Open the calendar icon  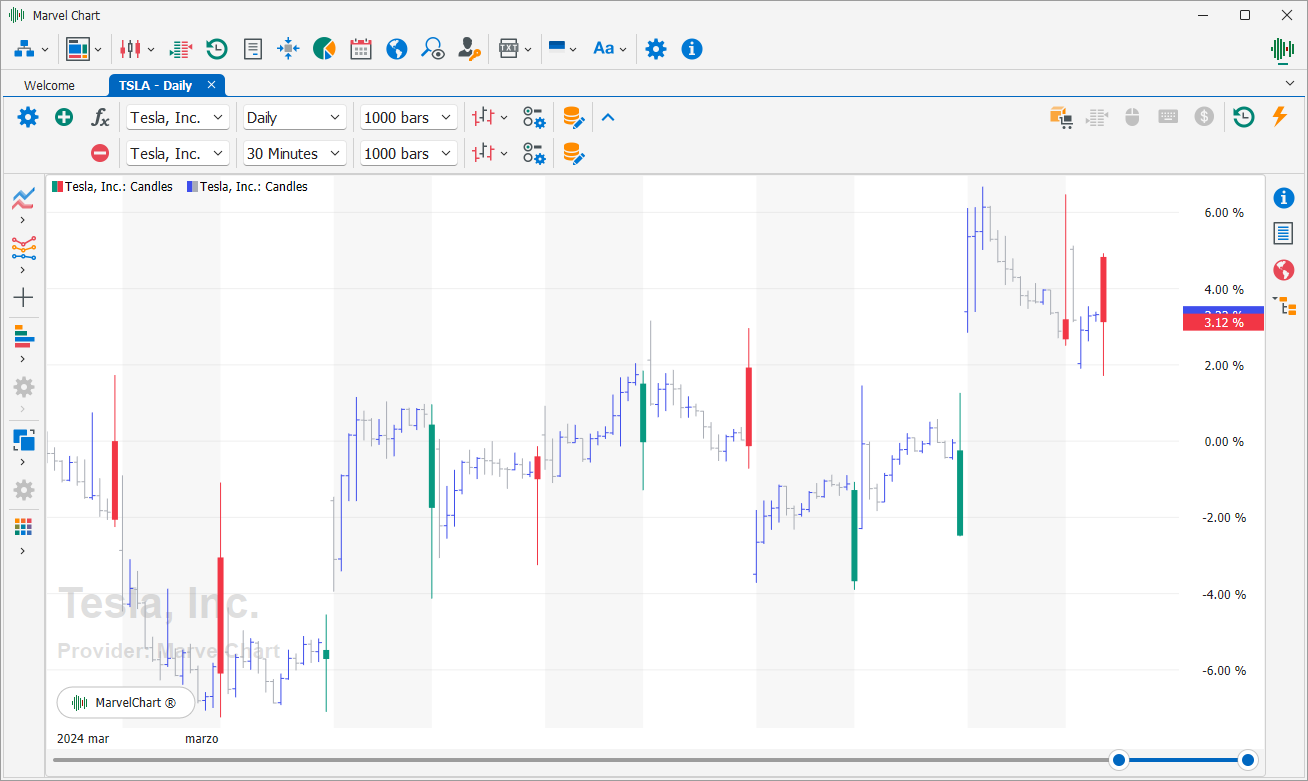(360, 48)
